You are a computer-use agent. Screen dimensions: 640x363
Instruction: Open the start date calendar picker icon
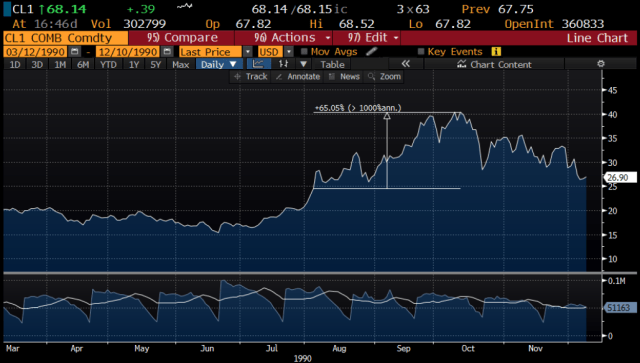click(x=75, y=52)
